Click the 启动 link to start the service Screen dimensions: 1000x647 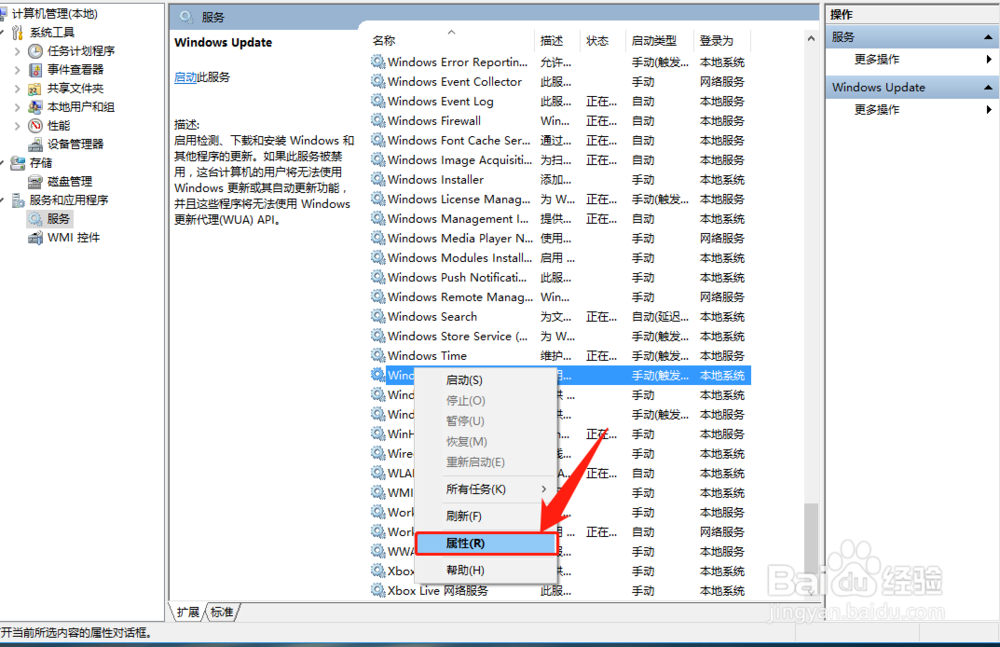(x=186, y=77)
